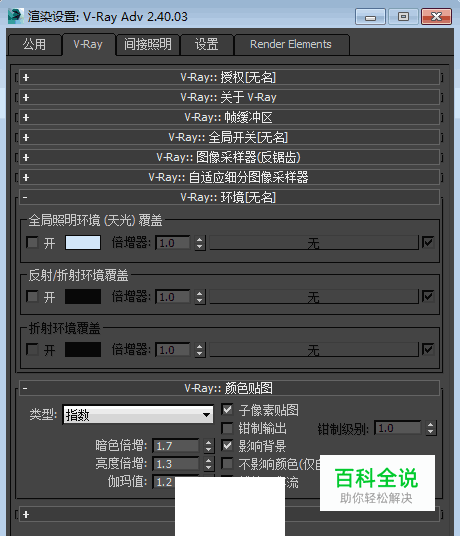Click the 伽玛值 1.2 field
Image resolution: width=460 pixels, height=536 pixels.
(x=164, y=482)
